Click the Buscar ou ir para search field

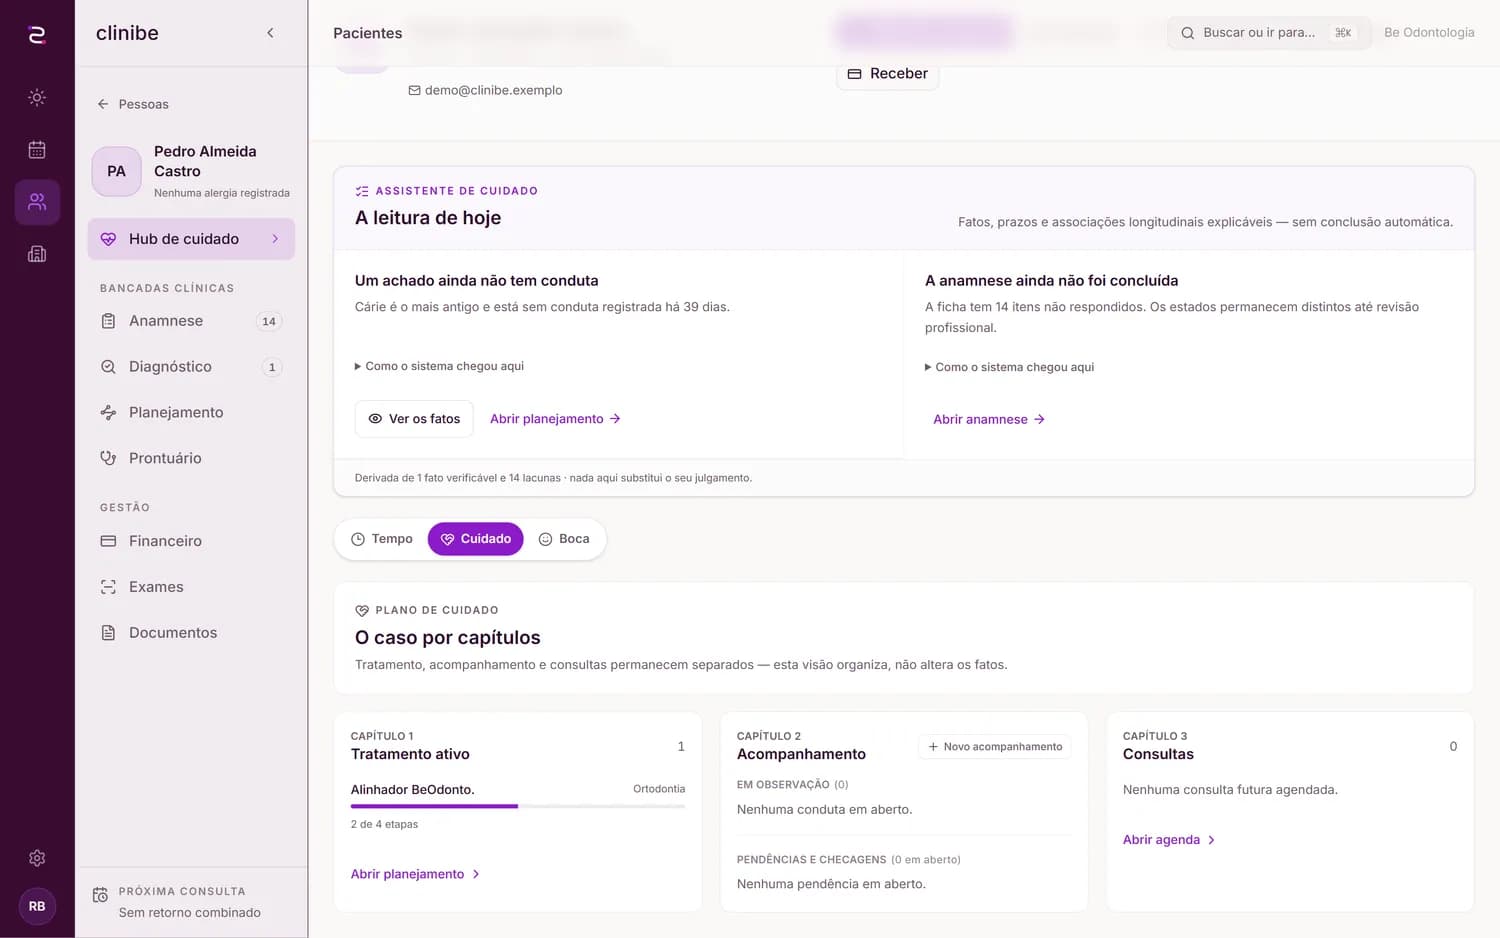click(x=1268, y=33)
